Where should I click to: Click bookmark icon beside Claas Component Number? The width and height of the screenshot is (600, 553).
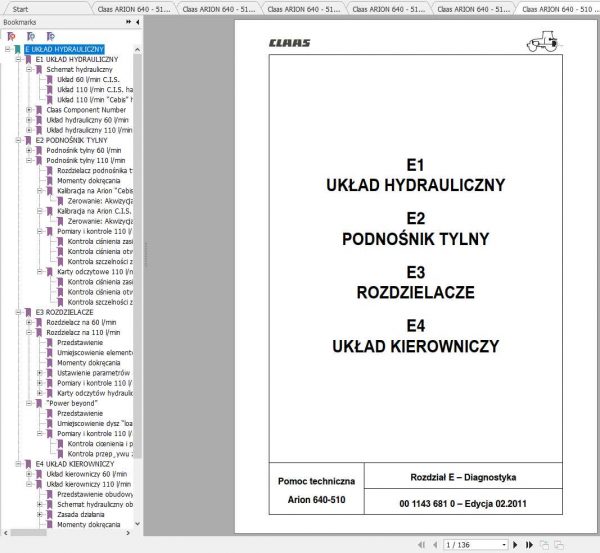(x=39, y=110)
